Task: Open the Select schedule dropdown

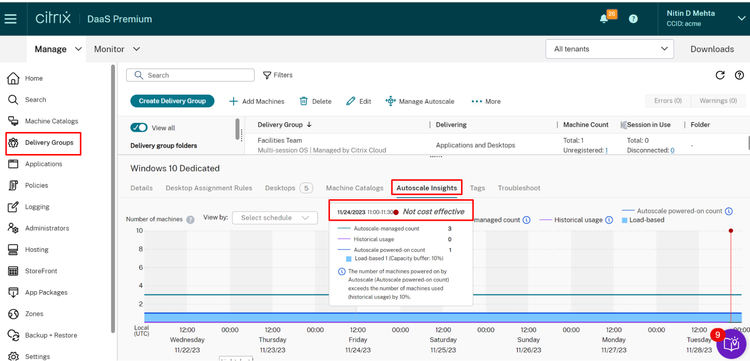Action: pos(275,218)
